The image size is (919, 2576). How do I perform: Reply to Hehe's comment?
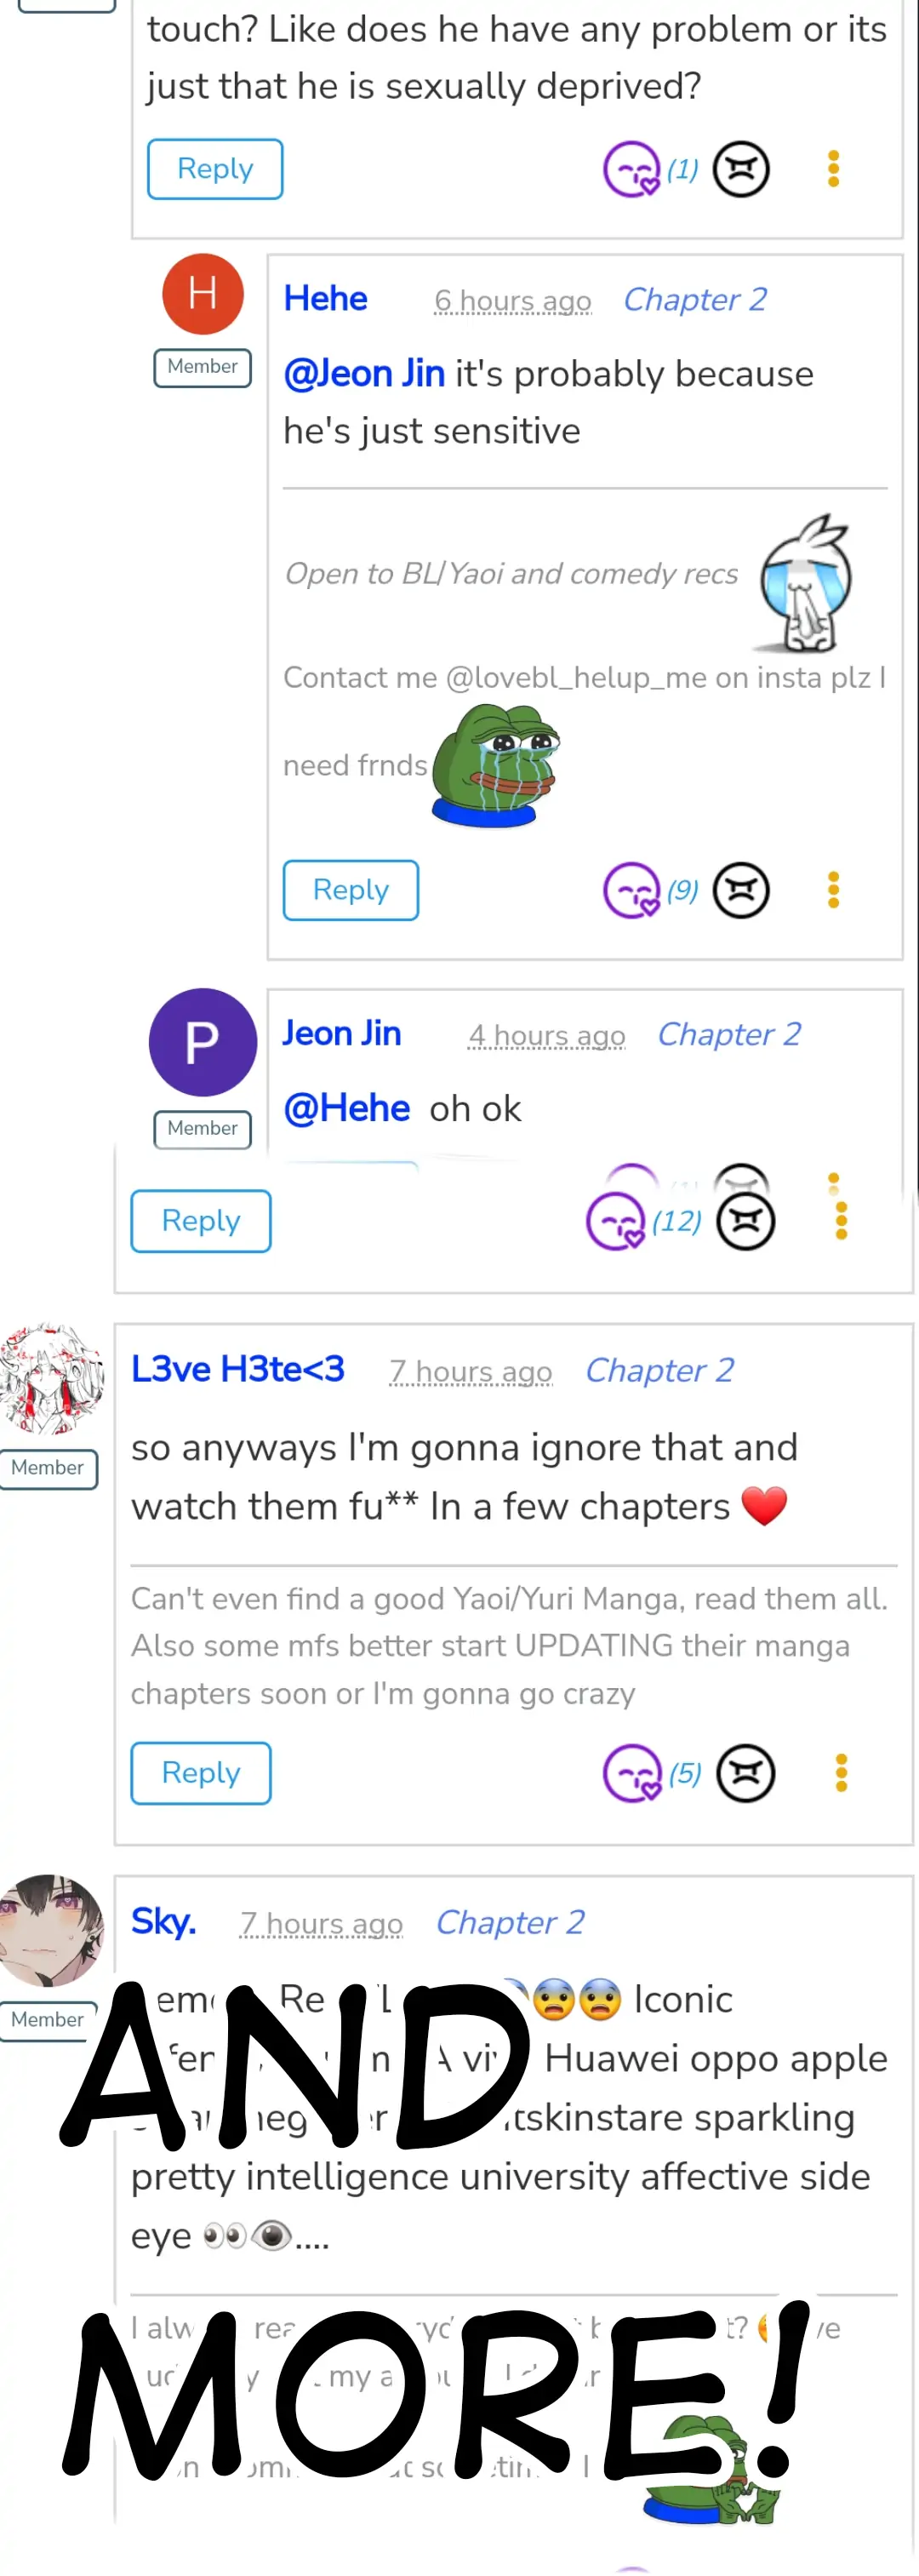pyautogui.click(x=351, y=890)
